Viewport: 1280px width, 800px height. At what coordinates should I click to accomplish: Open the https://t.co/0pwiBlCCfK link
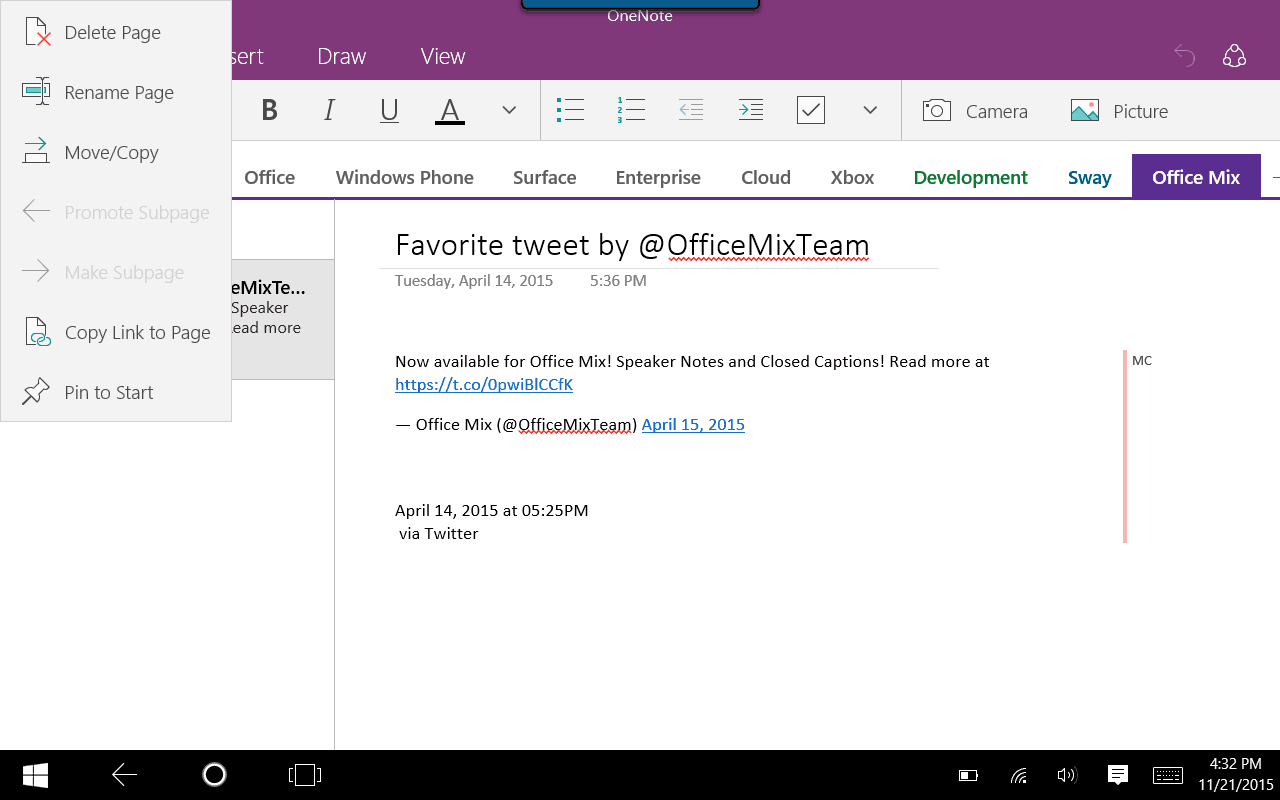(x=484, y=384)
